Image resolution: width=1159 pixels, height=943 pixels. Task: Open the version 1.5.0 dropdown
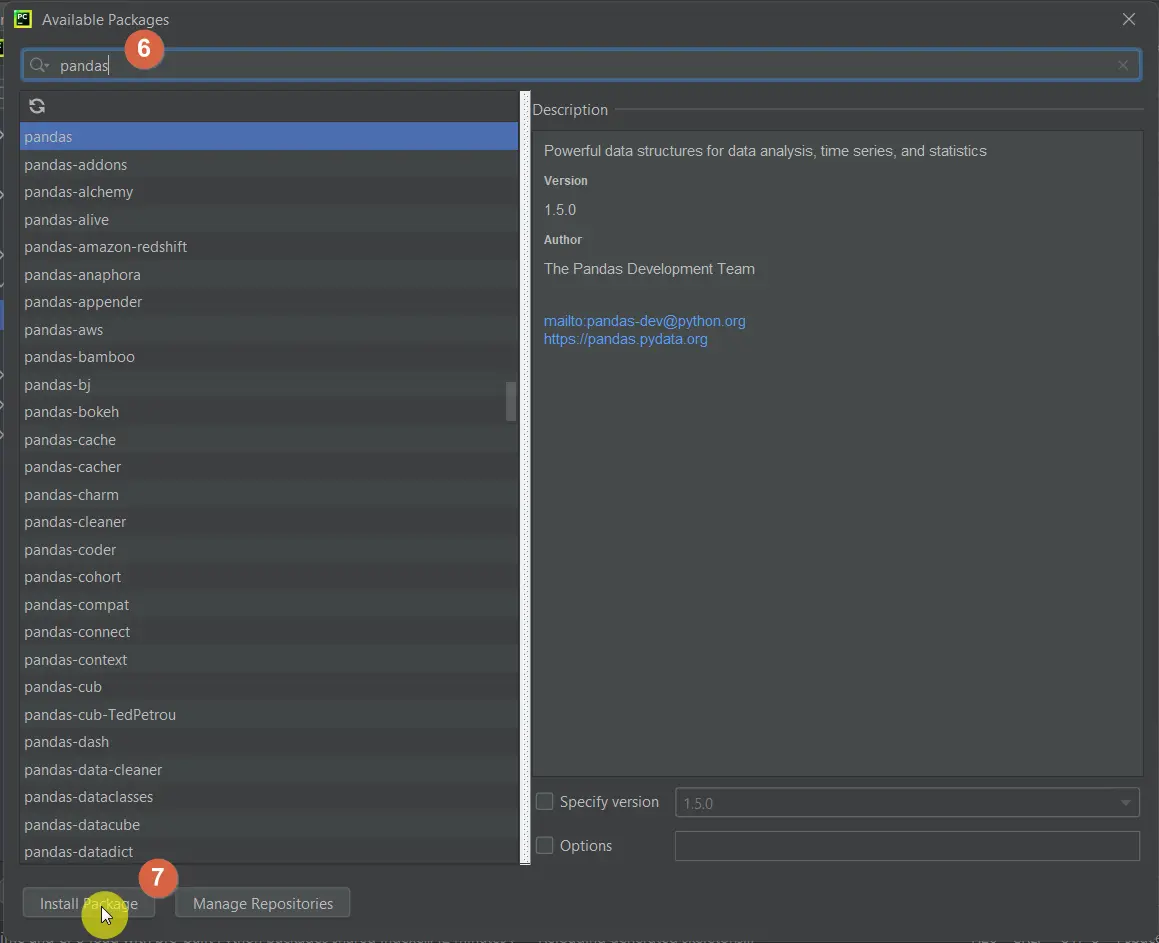907,803
